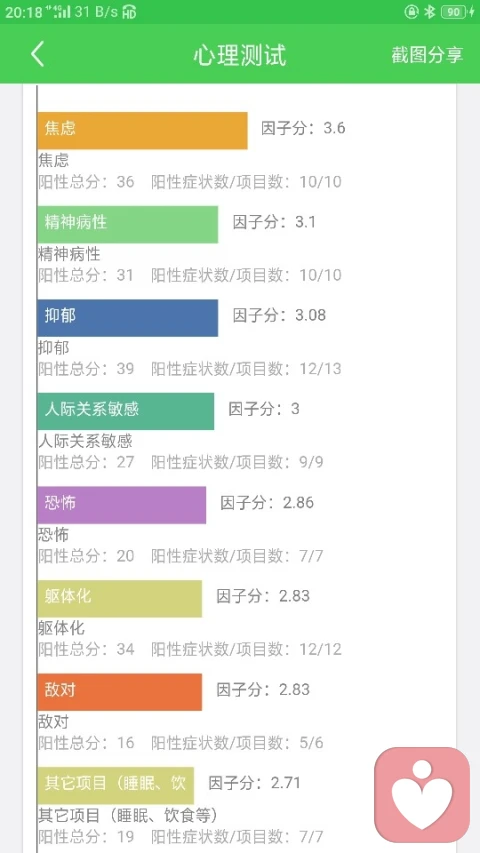Tap the signal strength icon
Screen dimensions: 480x853
58,12
